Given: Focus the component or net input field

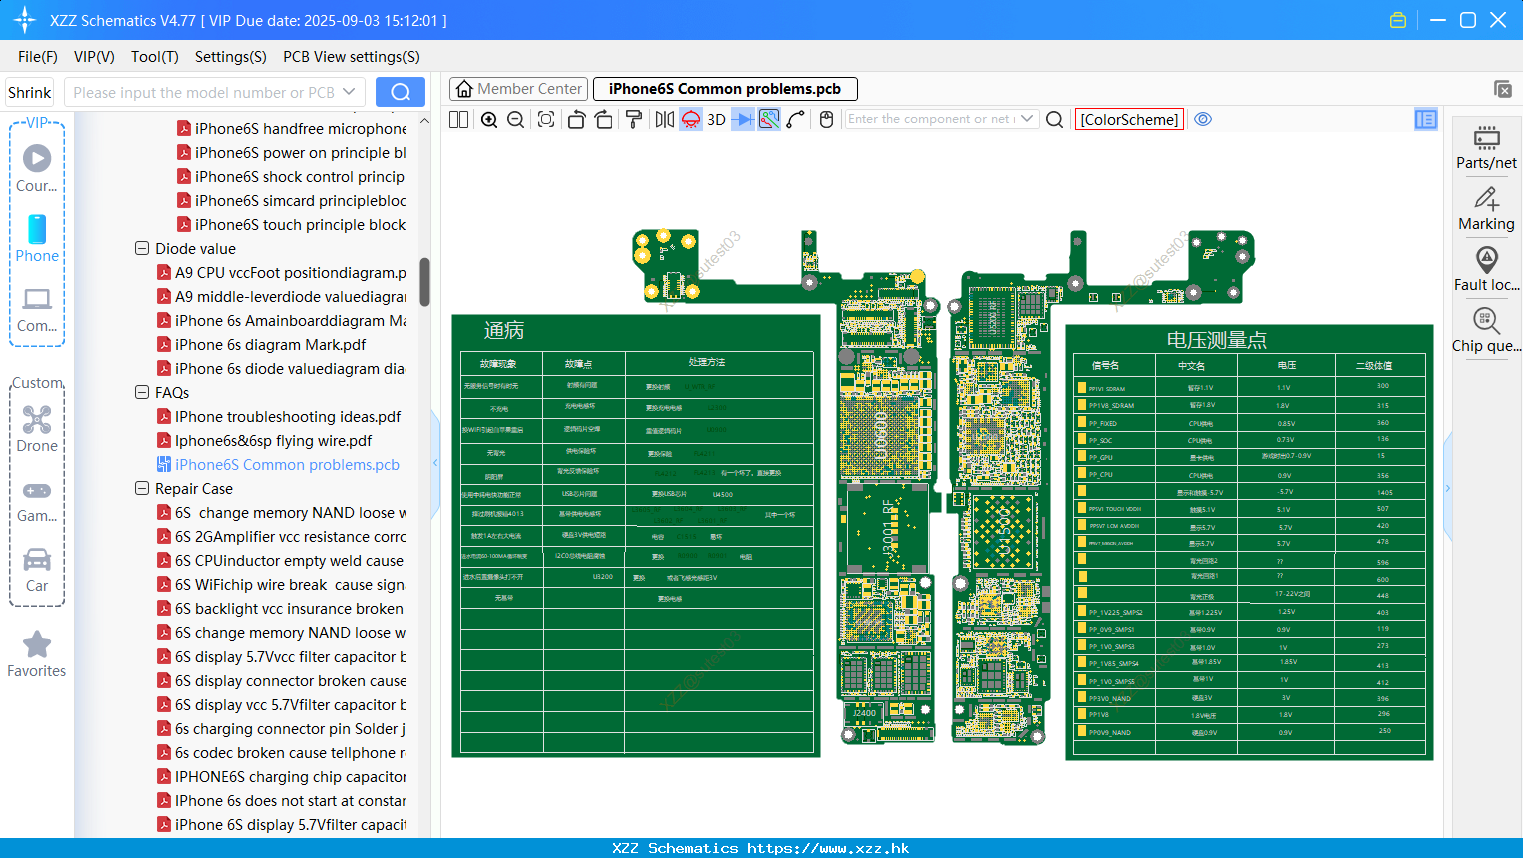Looking at the screenshot, I should [931, 119].
